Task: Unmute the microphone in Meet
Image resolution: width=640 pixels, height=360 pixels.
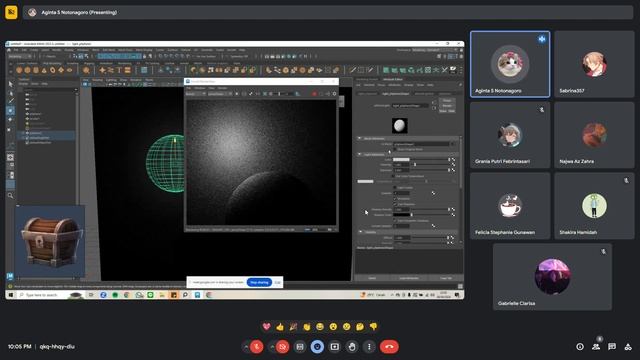Action: (x=256, y=347)
